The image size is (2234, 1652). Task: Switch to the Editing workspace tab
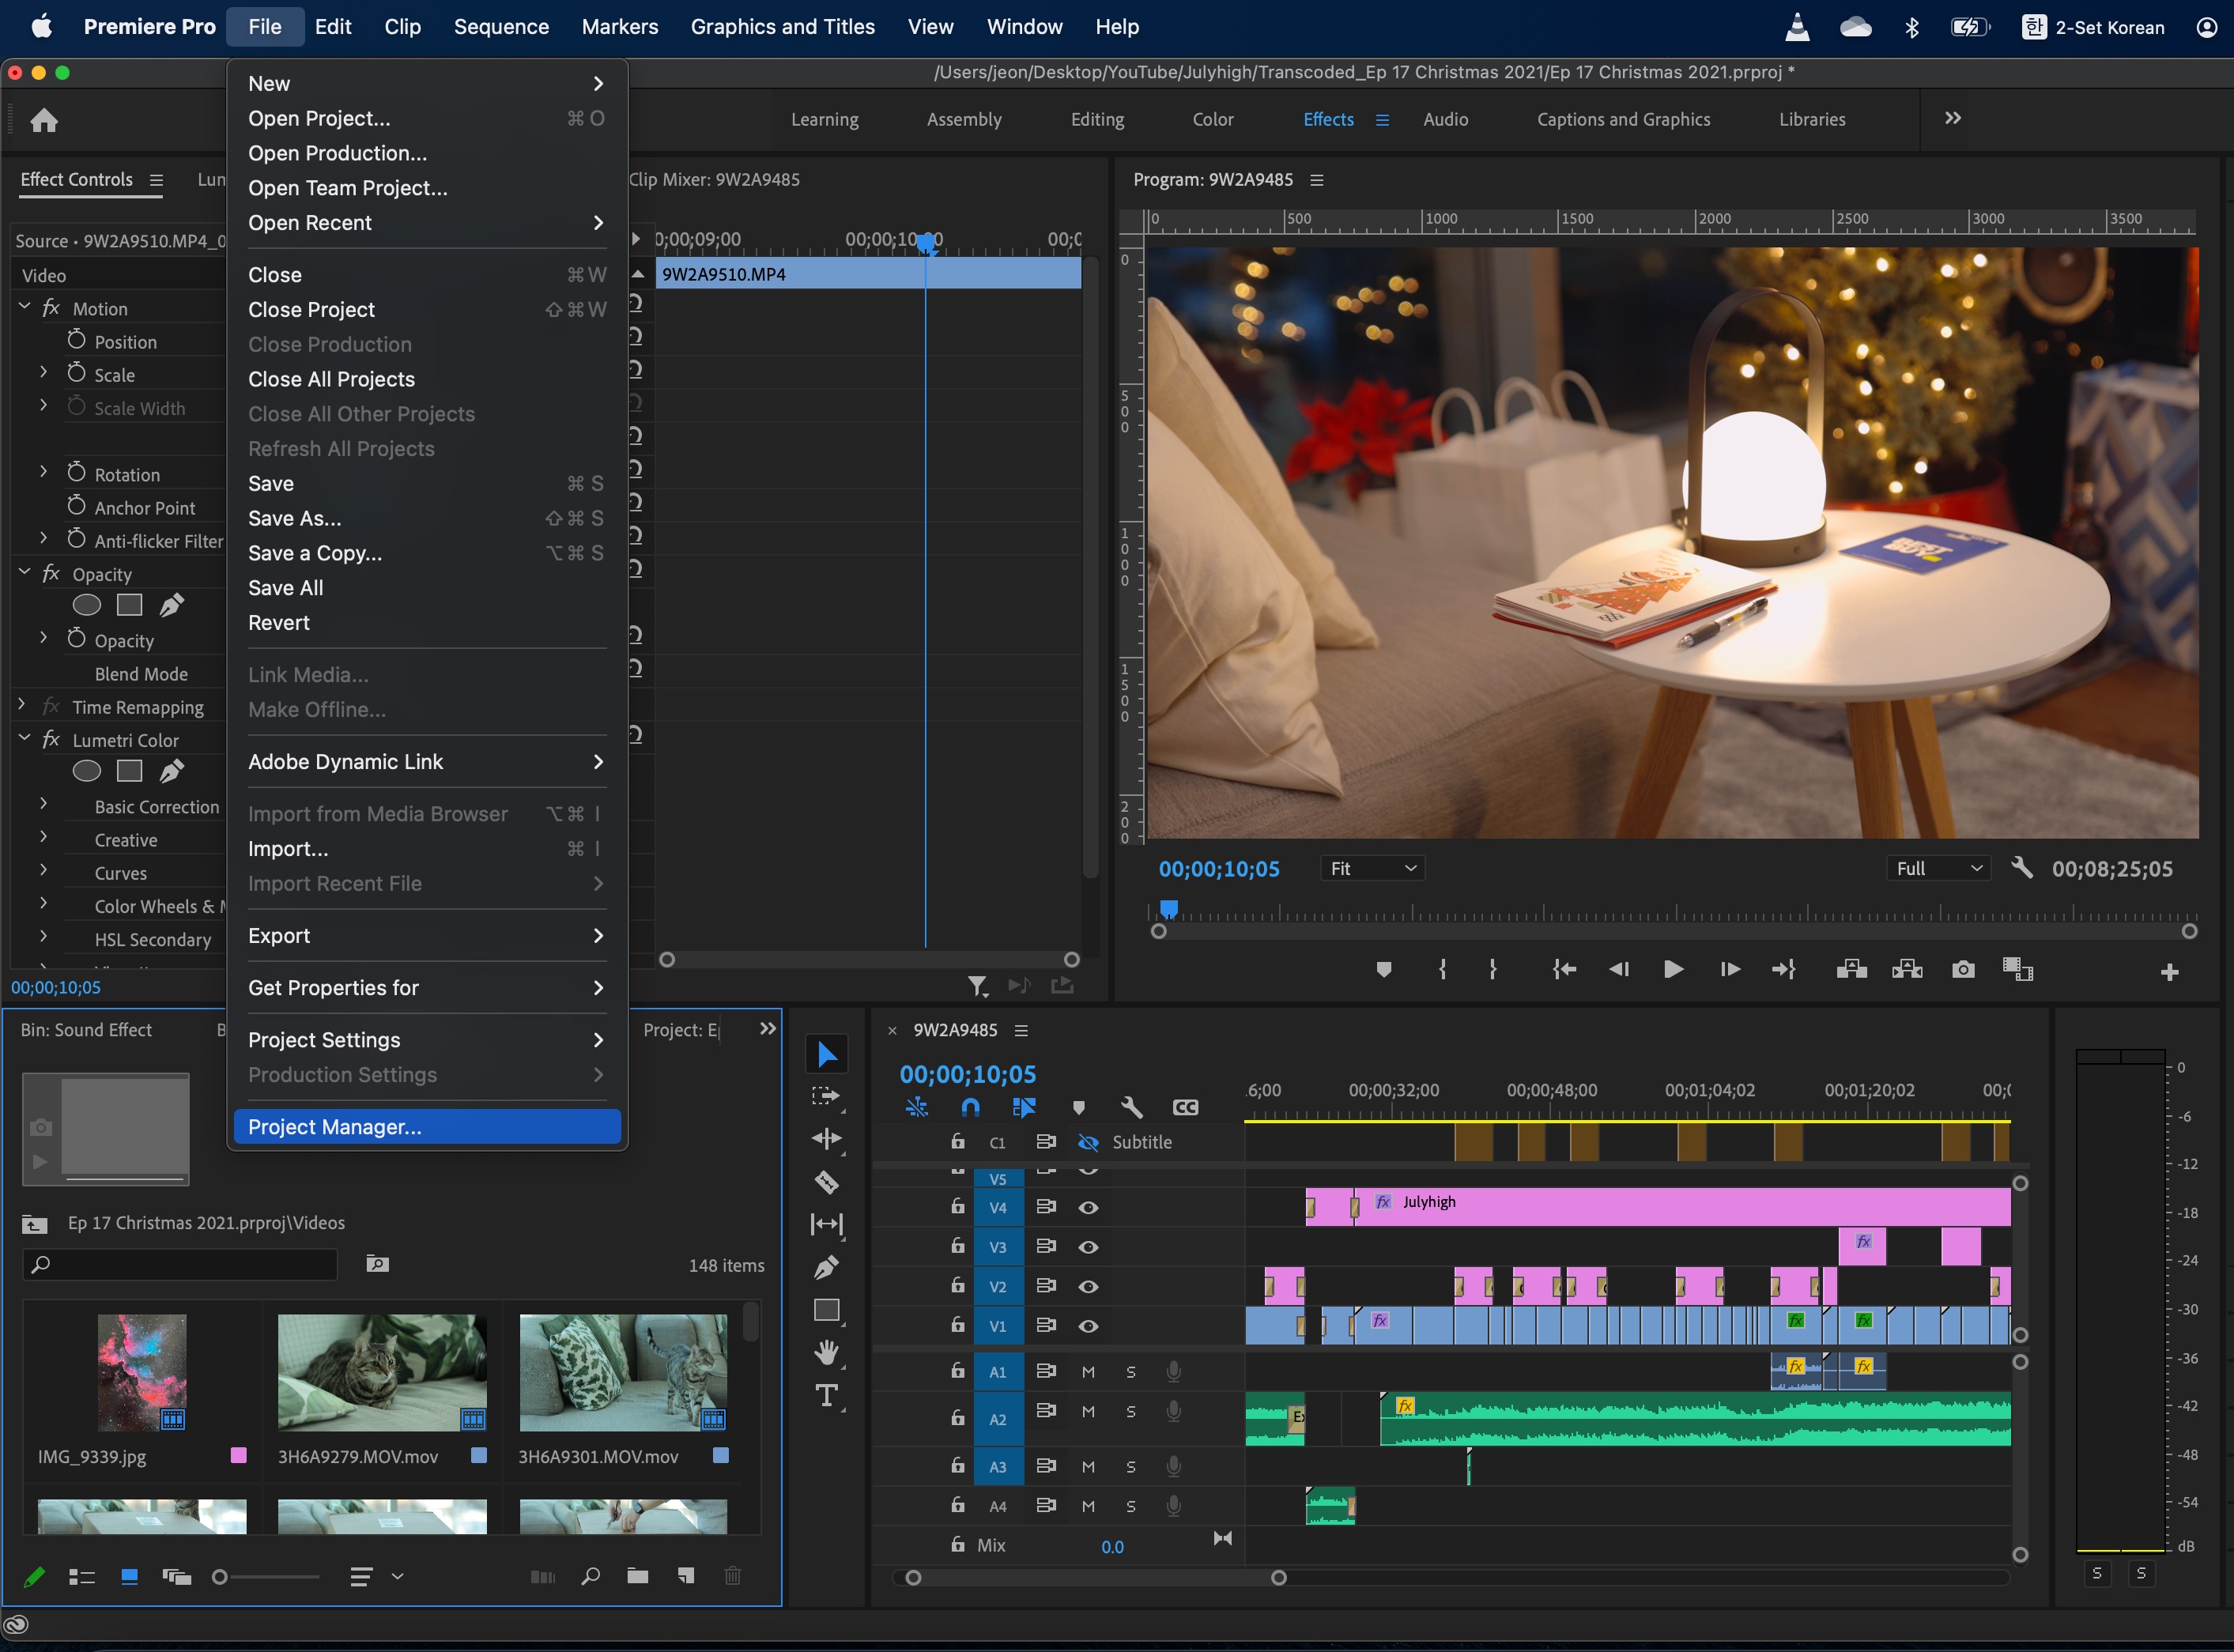coord(1097,119)
